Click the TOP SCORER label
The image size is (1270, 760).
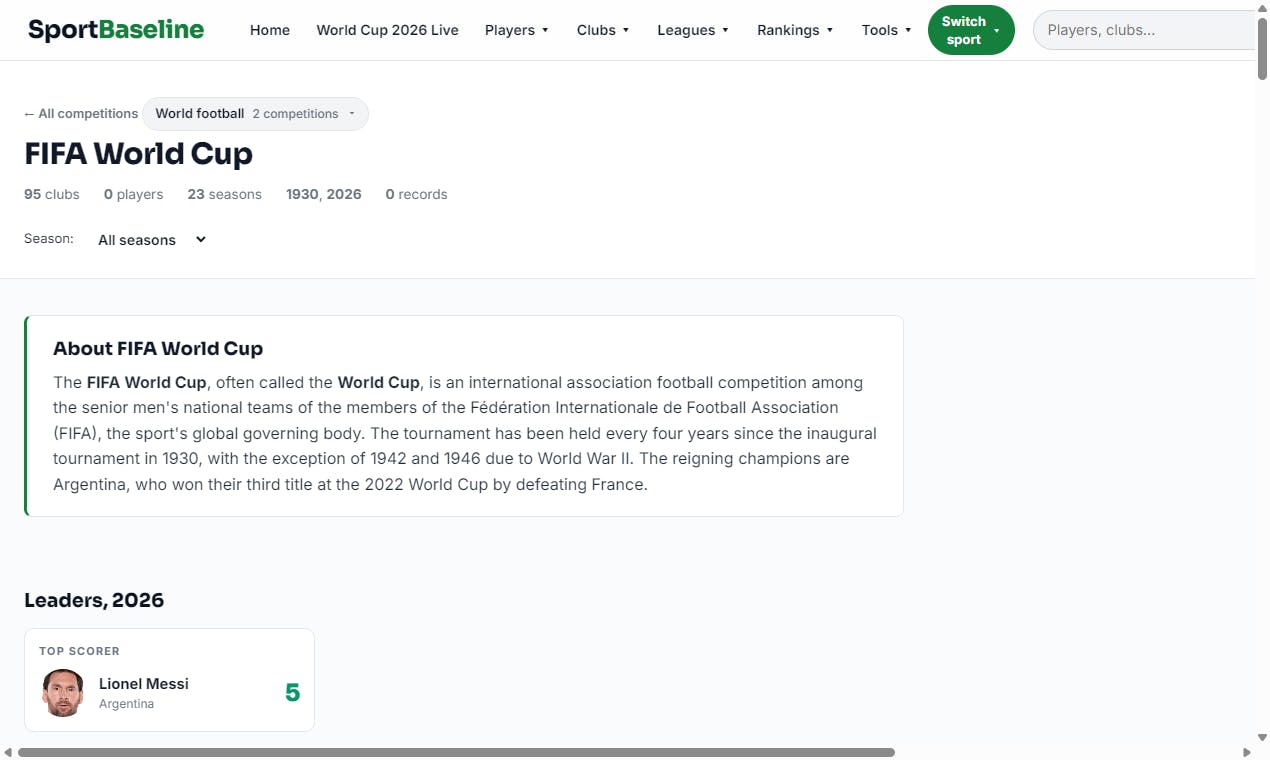[x=79, y=651]
